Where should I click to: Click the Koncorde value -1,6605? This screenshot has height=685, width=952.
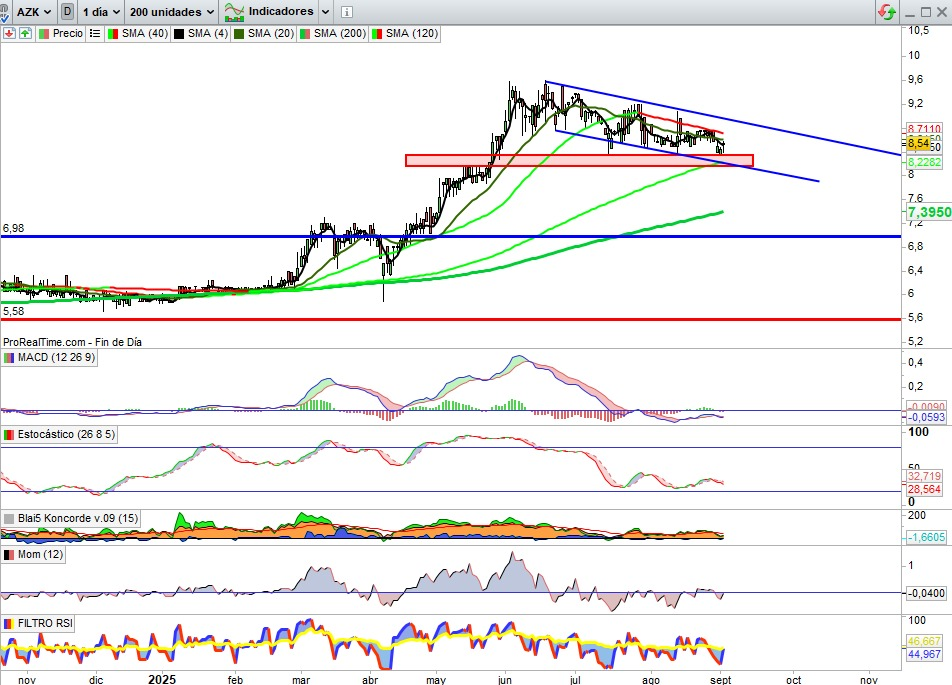(x=926, y=537)
